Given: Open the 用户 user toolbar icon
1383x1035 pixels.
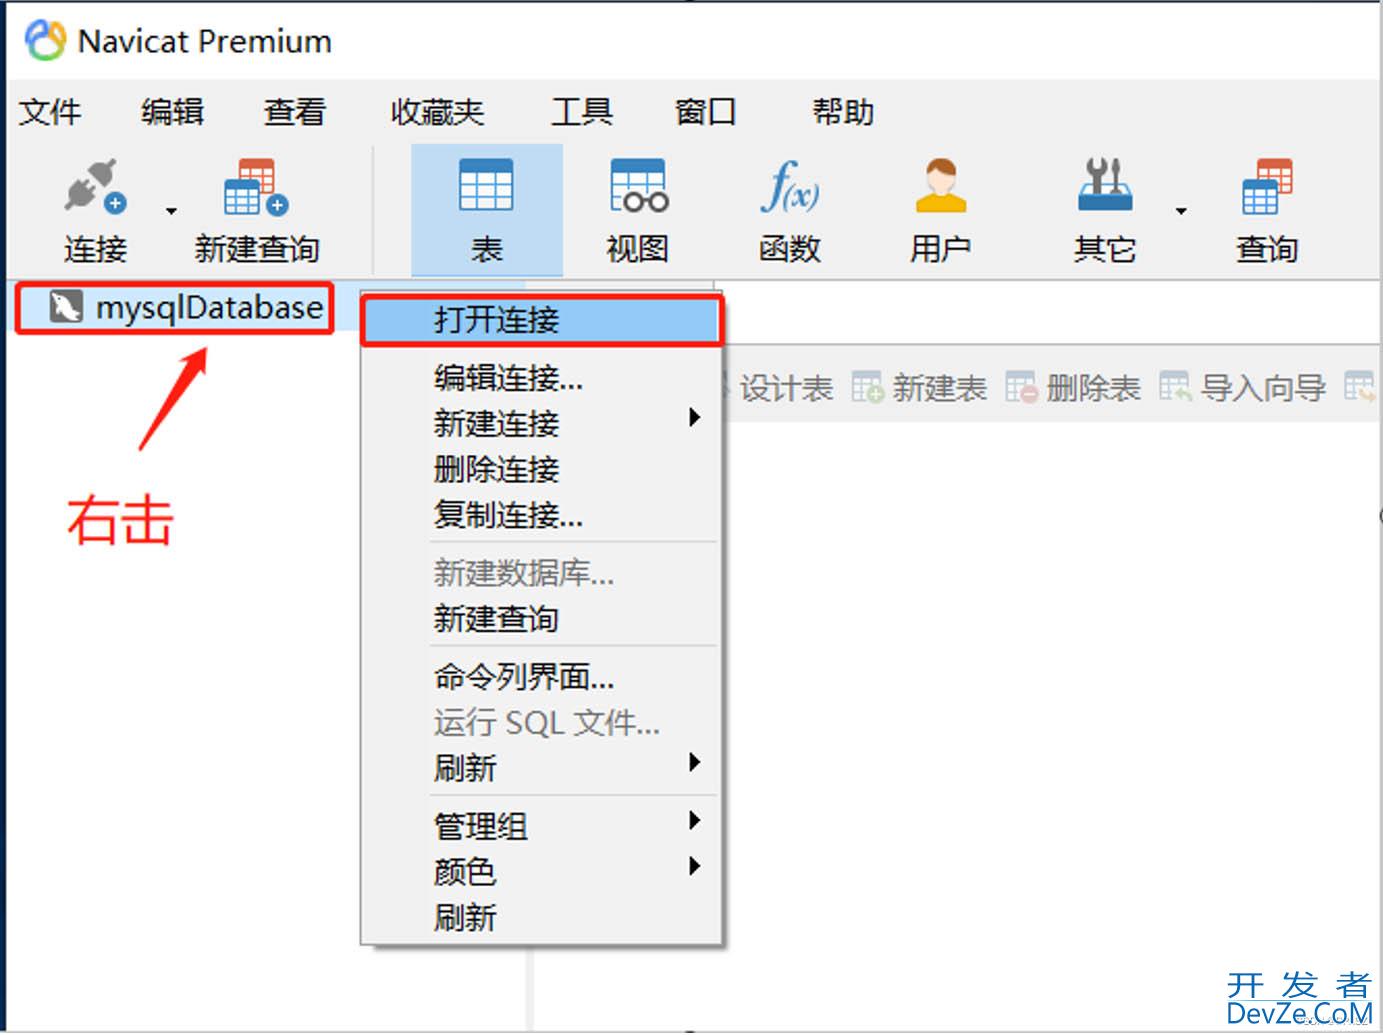Looking at the screenshot, I should (940, 186).
